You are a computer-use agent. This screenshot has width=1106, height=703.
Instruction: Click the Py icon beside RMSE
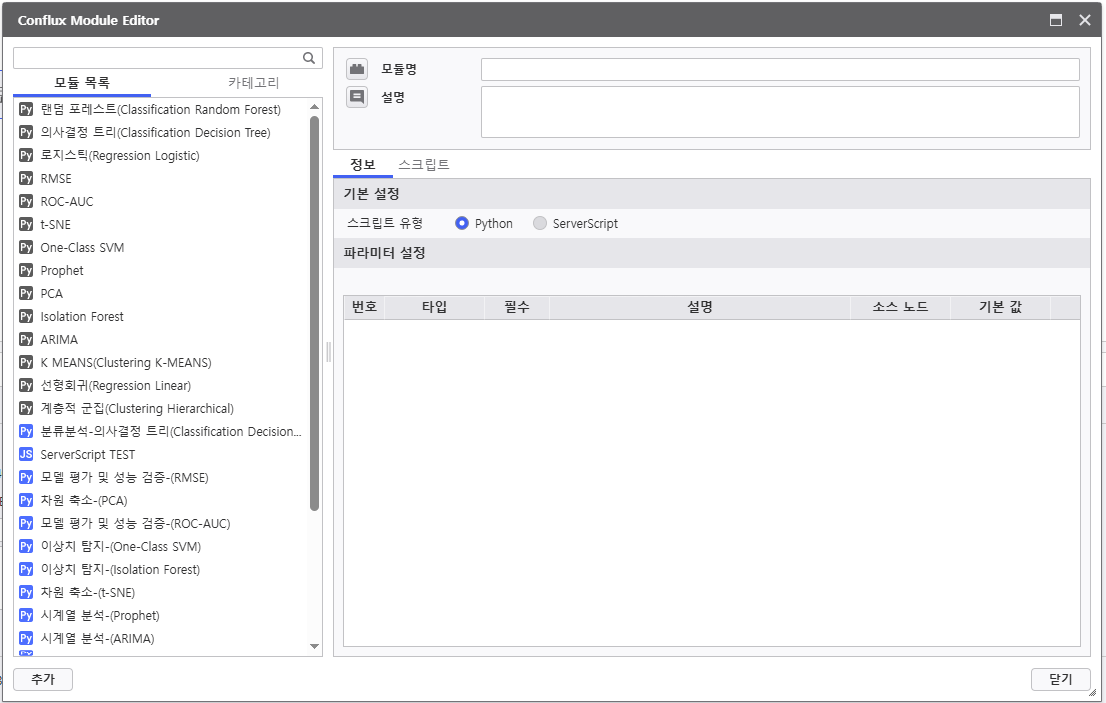(26, 178)
